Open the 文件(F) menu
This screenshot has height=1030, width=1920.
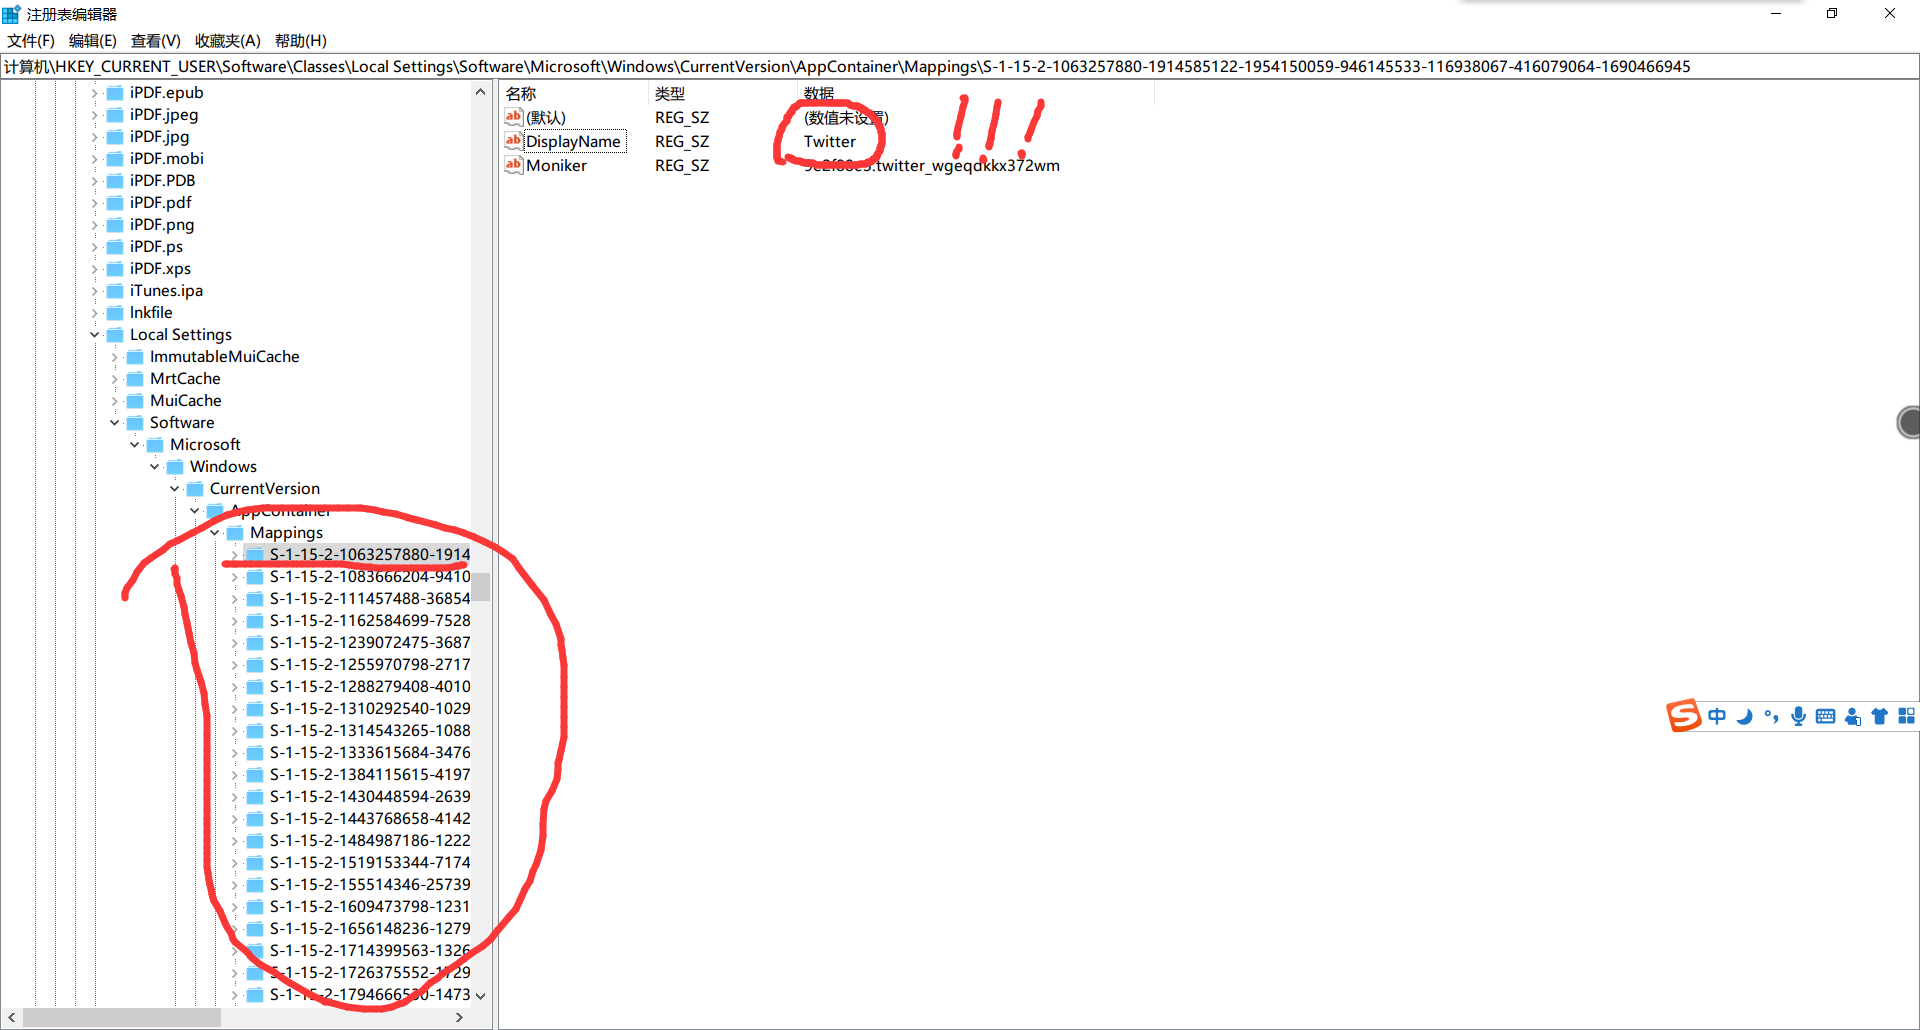click(31, 41)
